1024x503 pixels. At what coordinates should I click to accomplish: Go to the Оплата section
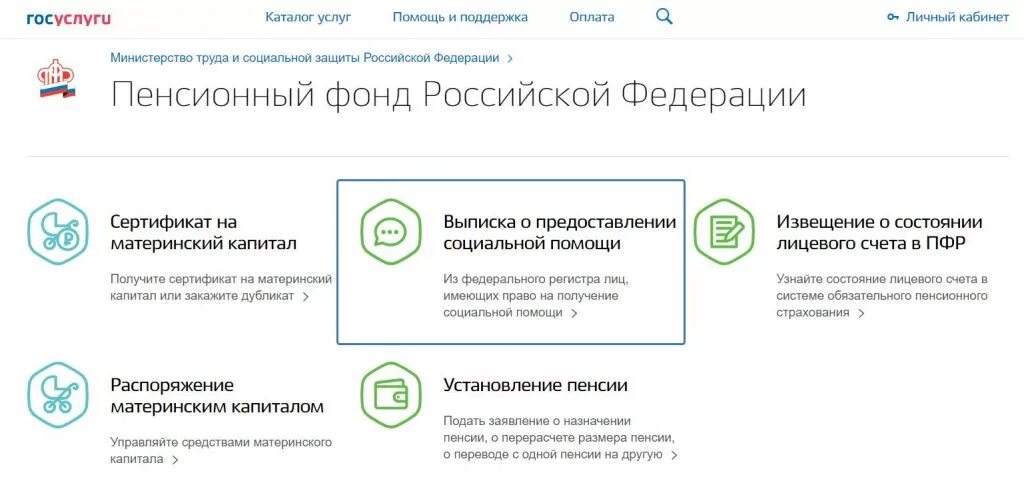point(592,18)
